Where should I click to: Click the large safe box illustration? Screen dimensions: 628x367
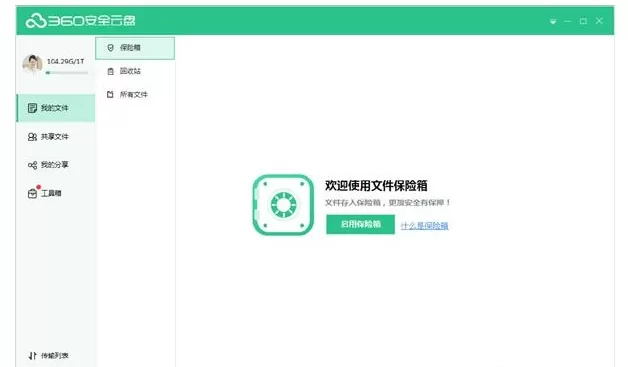(x=283, y=205)
